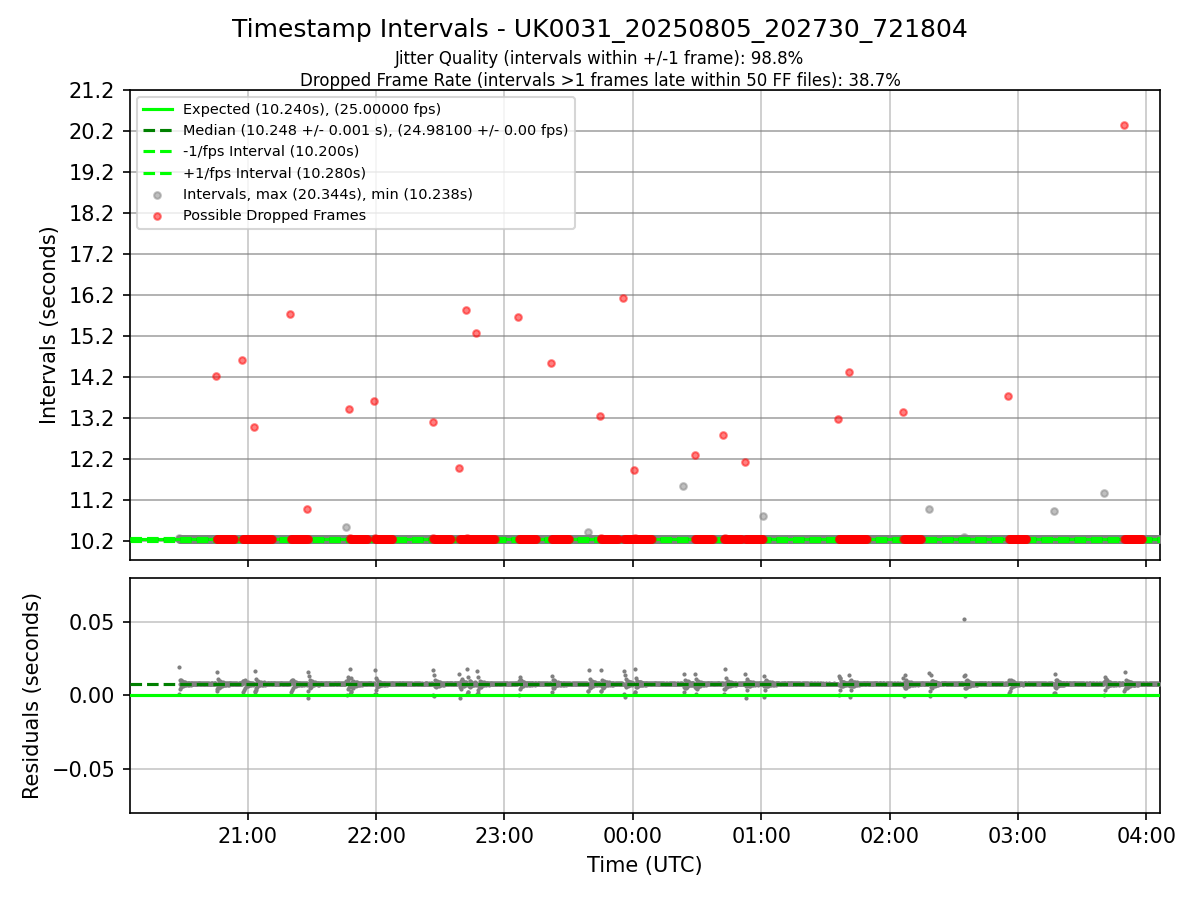
Task: Click the red marker beside "Possible Dropped Frames"
Action: click(157, 216)
